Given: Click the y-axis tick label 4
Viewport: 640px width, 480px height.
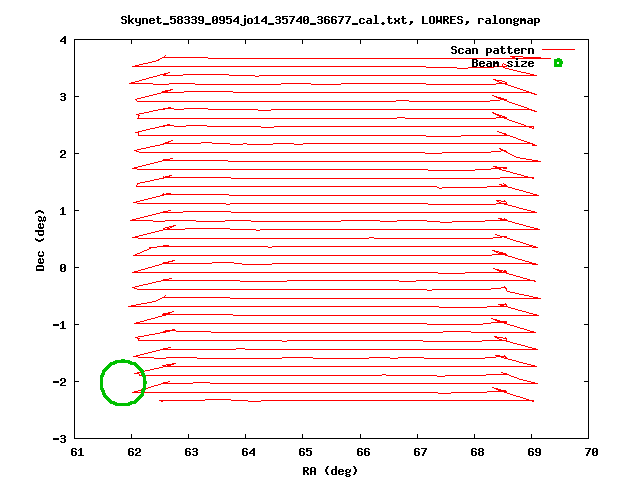Looking at the screenshot, I should 63,40.
